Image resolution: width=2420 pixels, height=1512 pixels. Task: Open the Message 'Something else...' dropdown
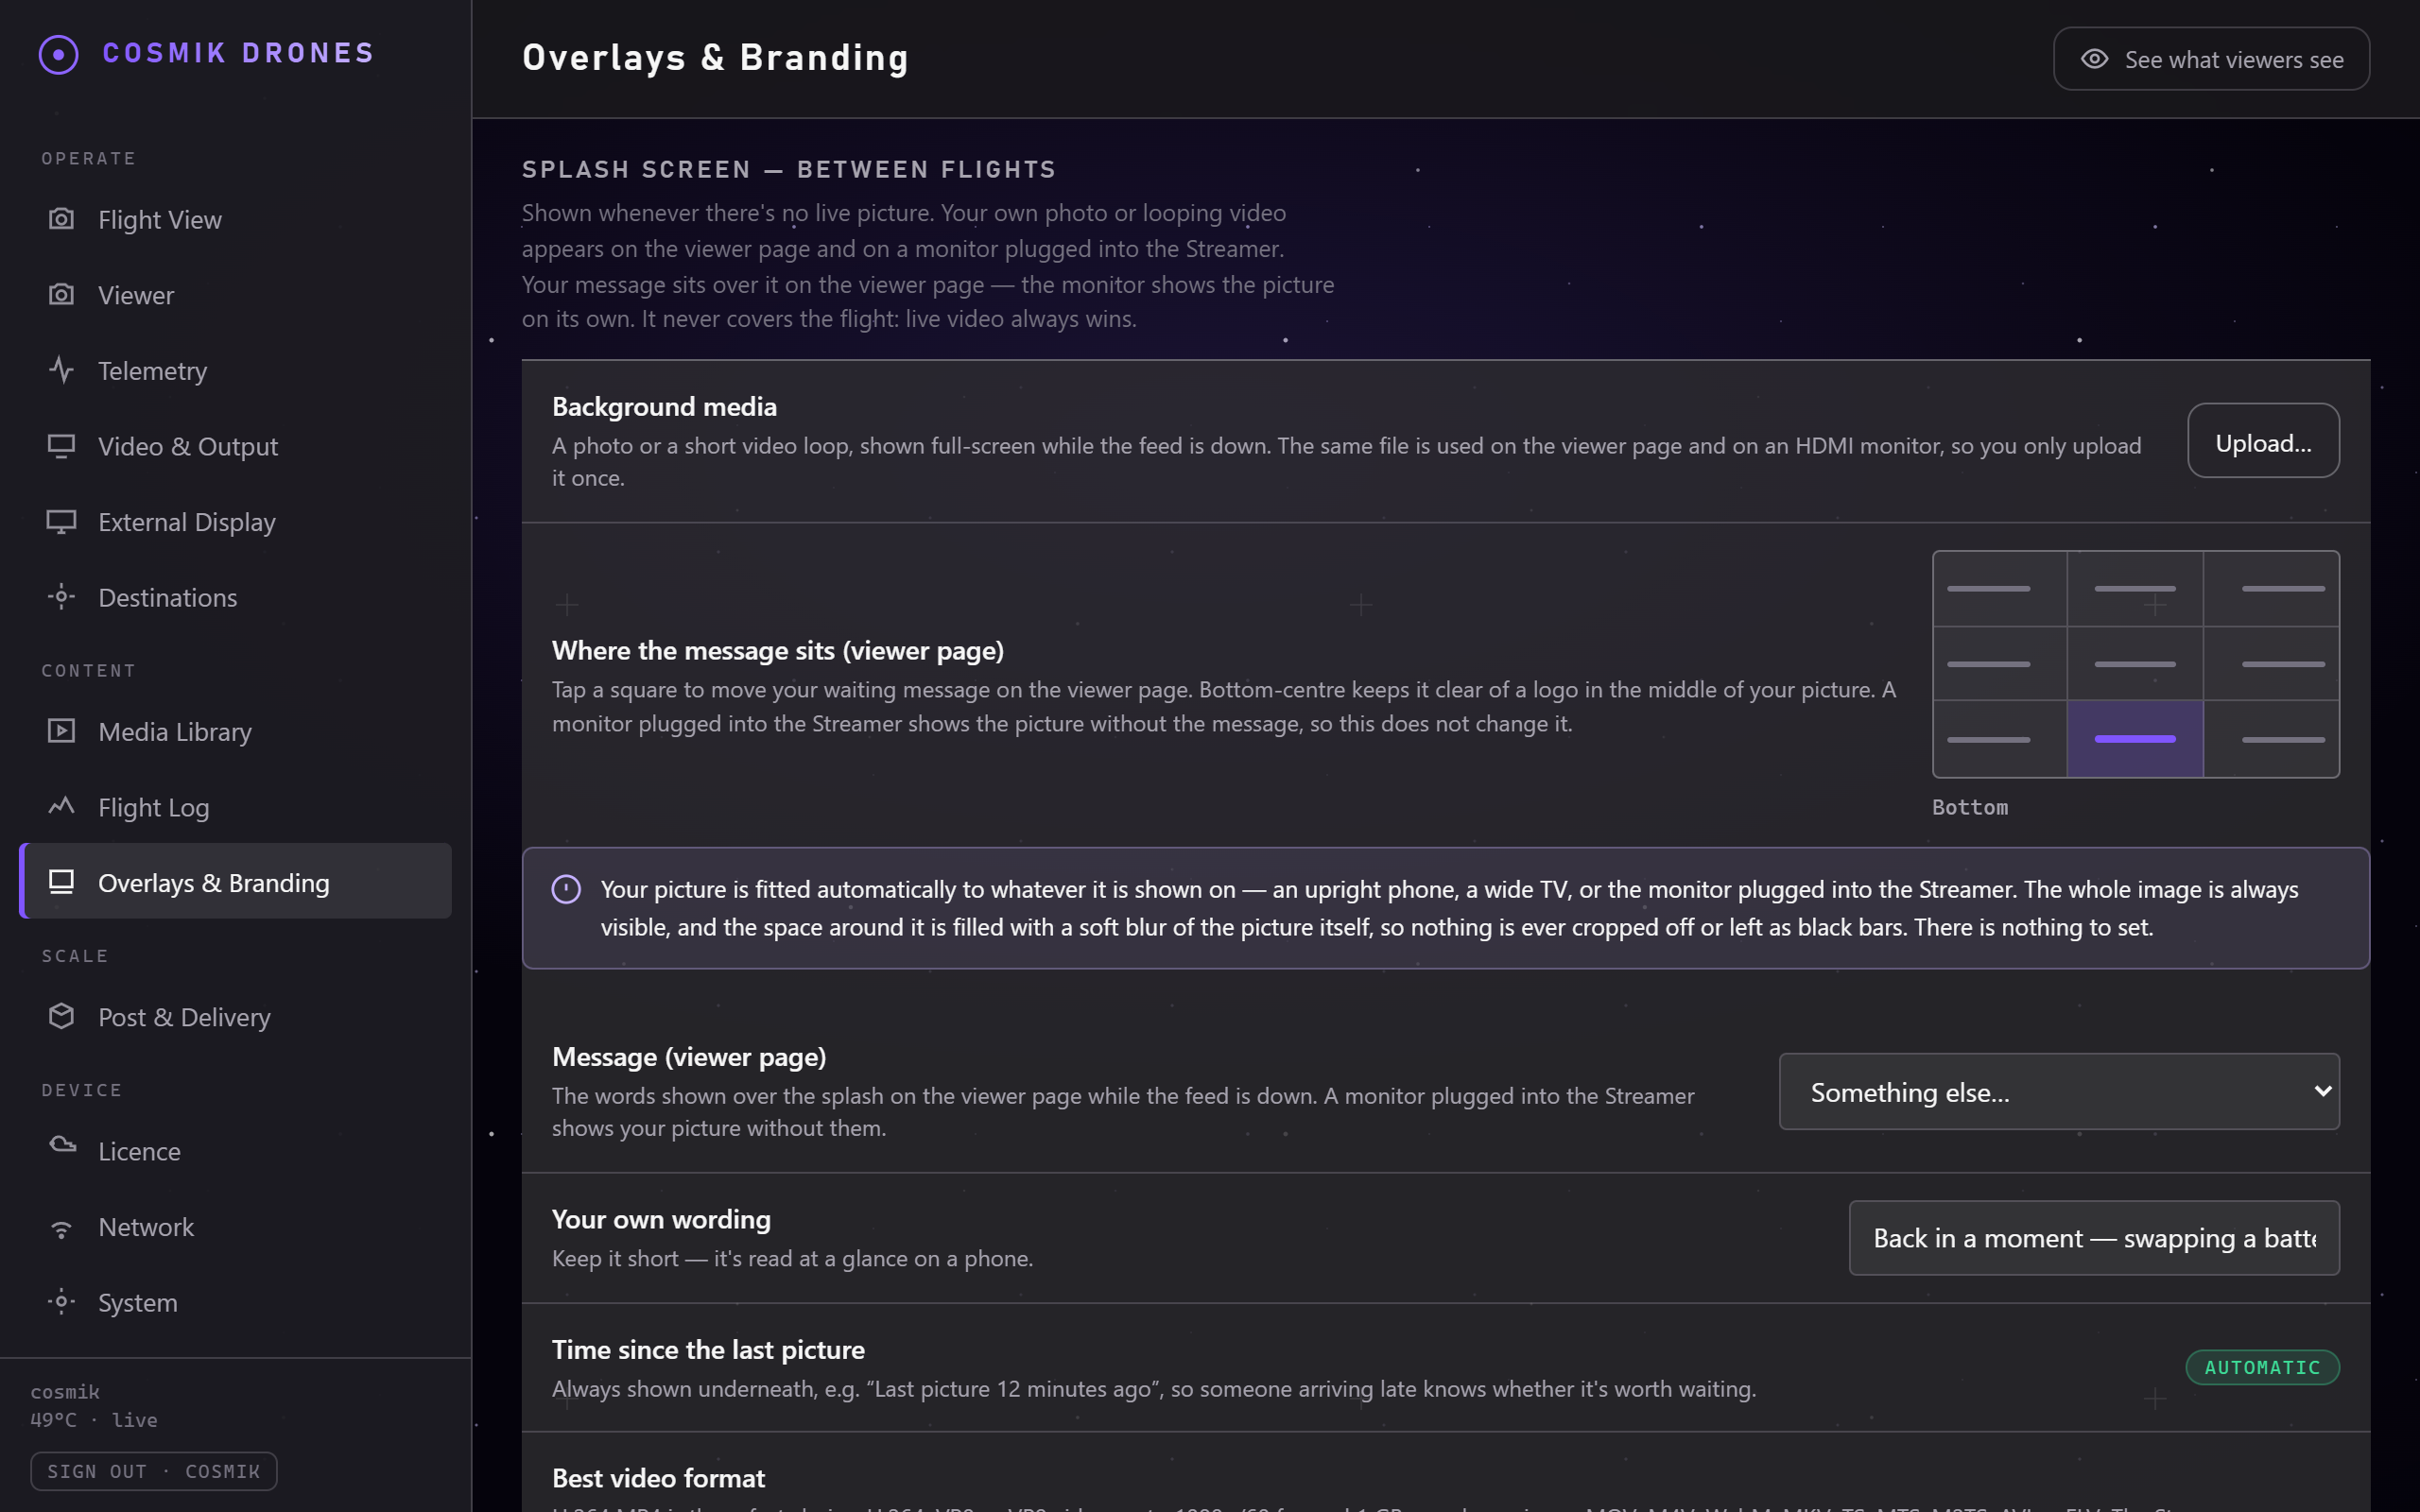tap(2059, 1092)
